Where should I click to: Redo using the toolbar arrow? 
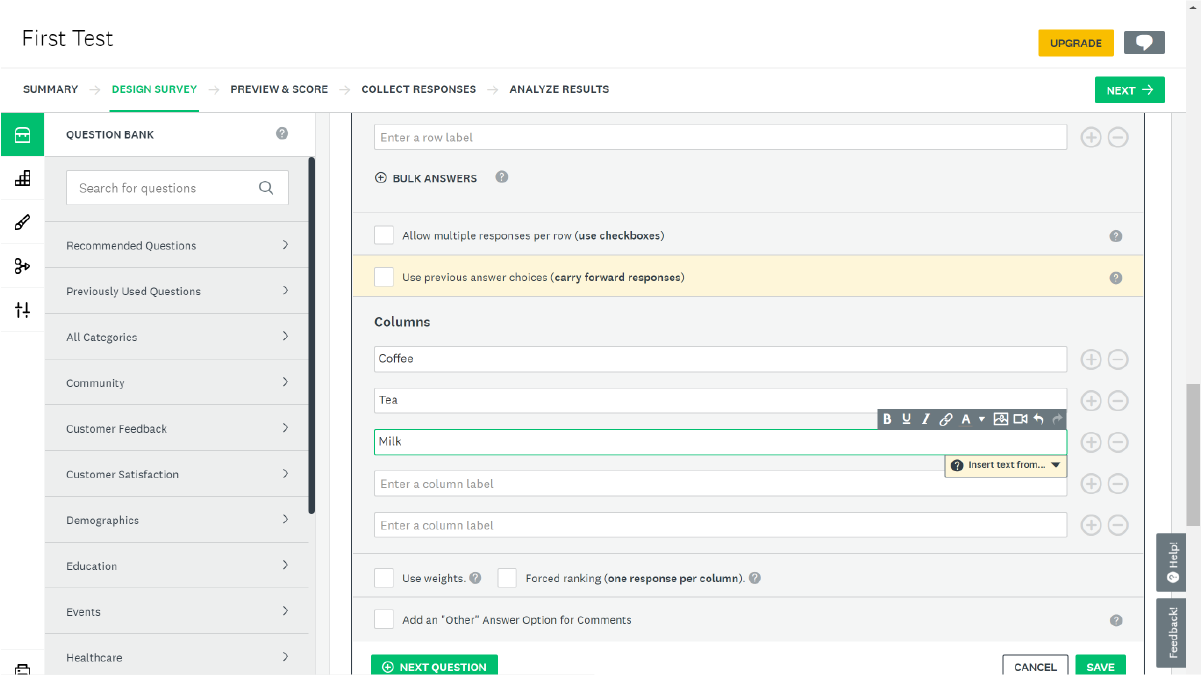coord(1057,419)
